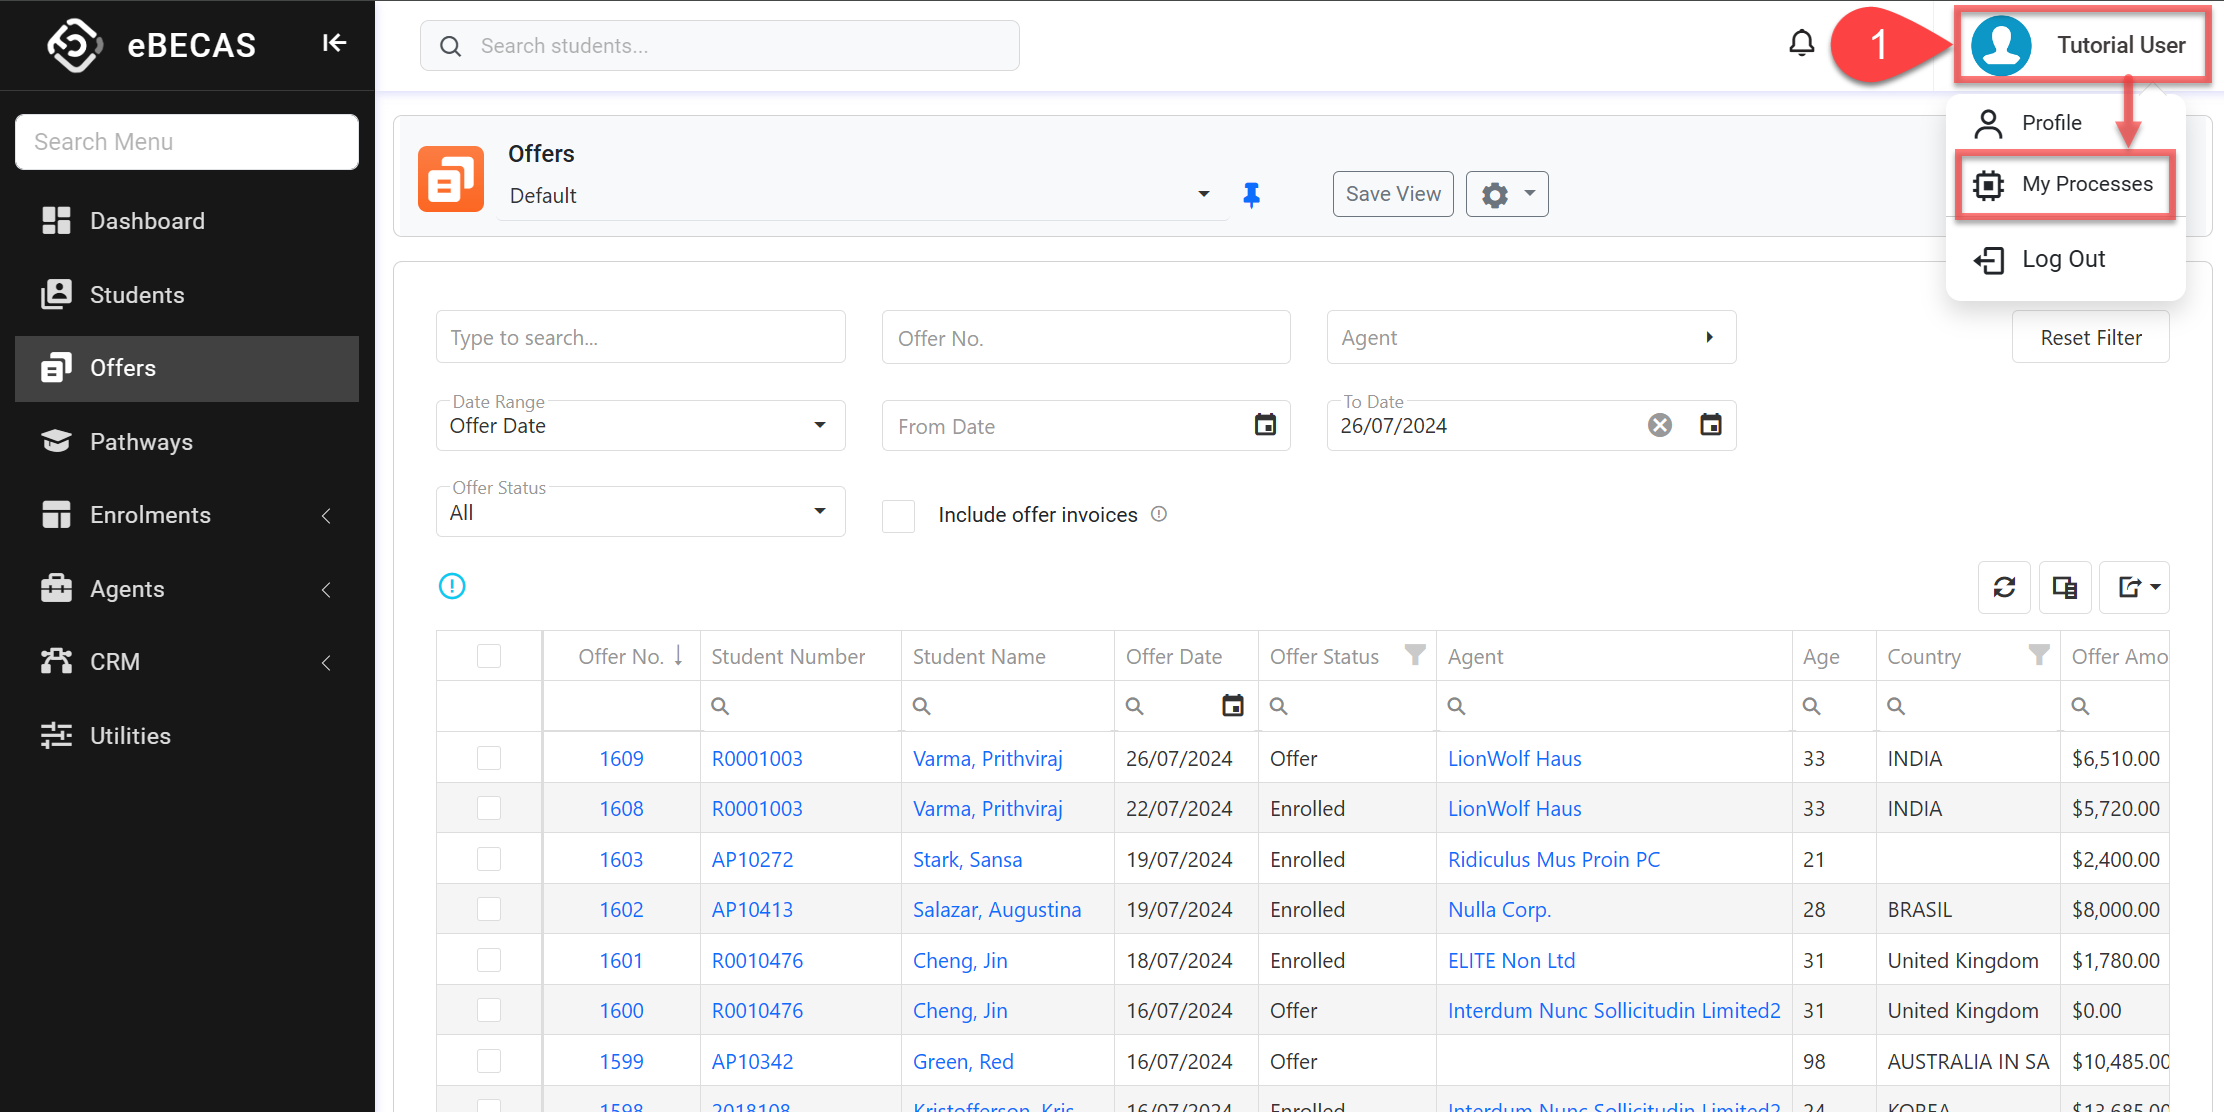This screenshot has width=2224, height=1112.
Task: Refresh the offers grid
Action: (x=2004, y=587)
